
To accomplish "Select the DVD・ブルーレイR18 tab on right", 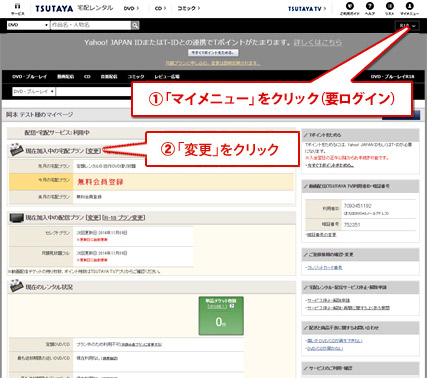I will 392,77.
